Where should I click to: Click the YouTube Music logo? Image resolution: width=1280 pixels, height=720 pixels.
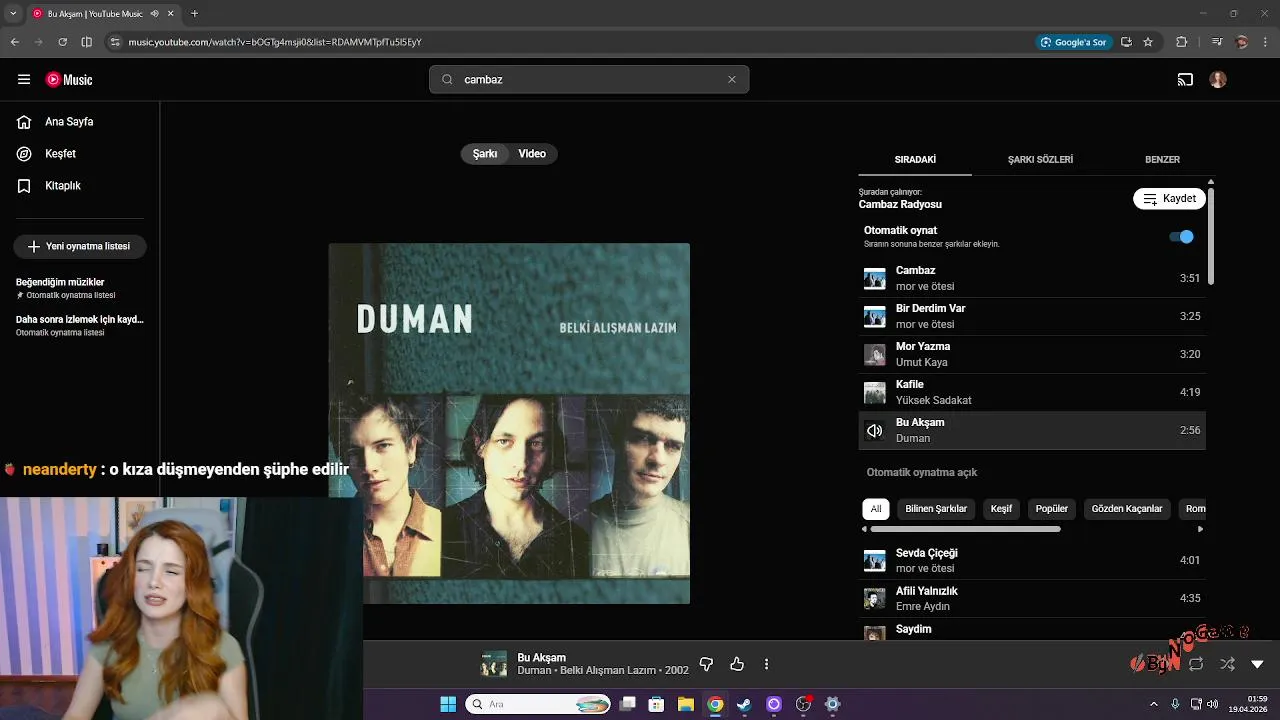click(x=69, y=80)
